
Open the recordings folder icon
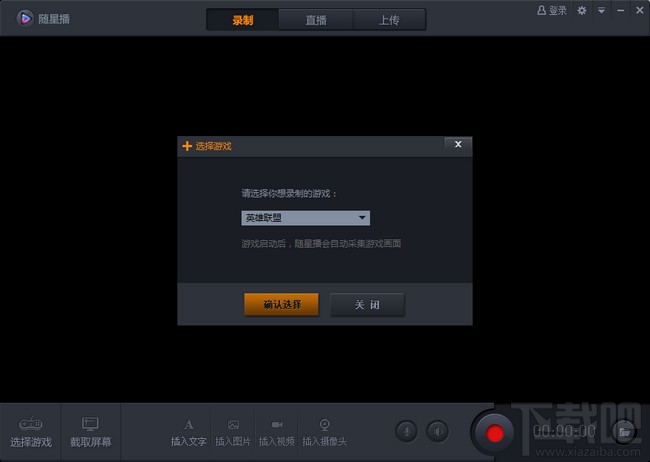pyautogui.click(x=624, y=432)
